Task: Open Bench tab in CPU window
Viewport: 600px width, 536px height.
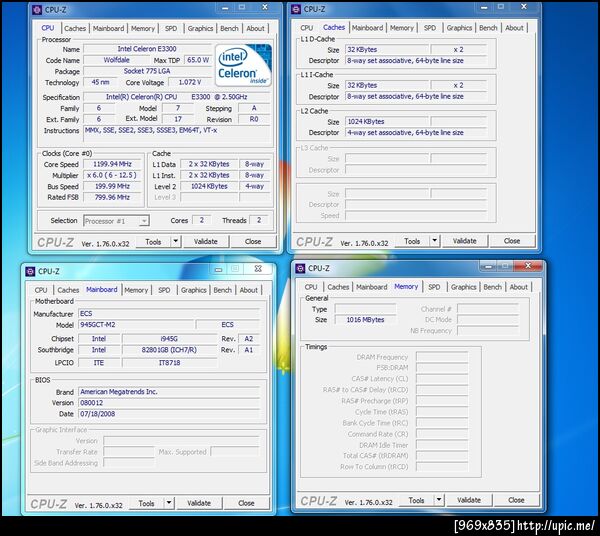Action: pos(229,28)
